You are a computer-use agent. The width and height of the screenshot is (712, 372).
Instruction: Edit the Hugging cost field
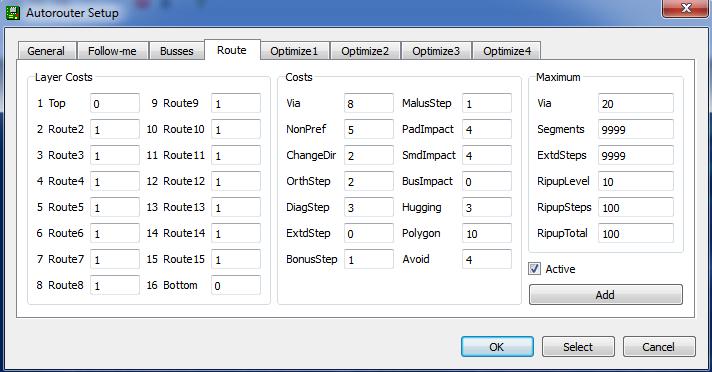[x=487, y=208]
